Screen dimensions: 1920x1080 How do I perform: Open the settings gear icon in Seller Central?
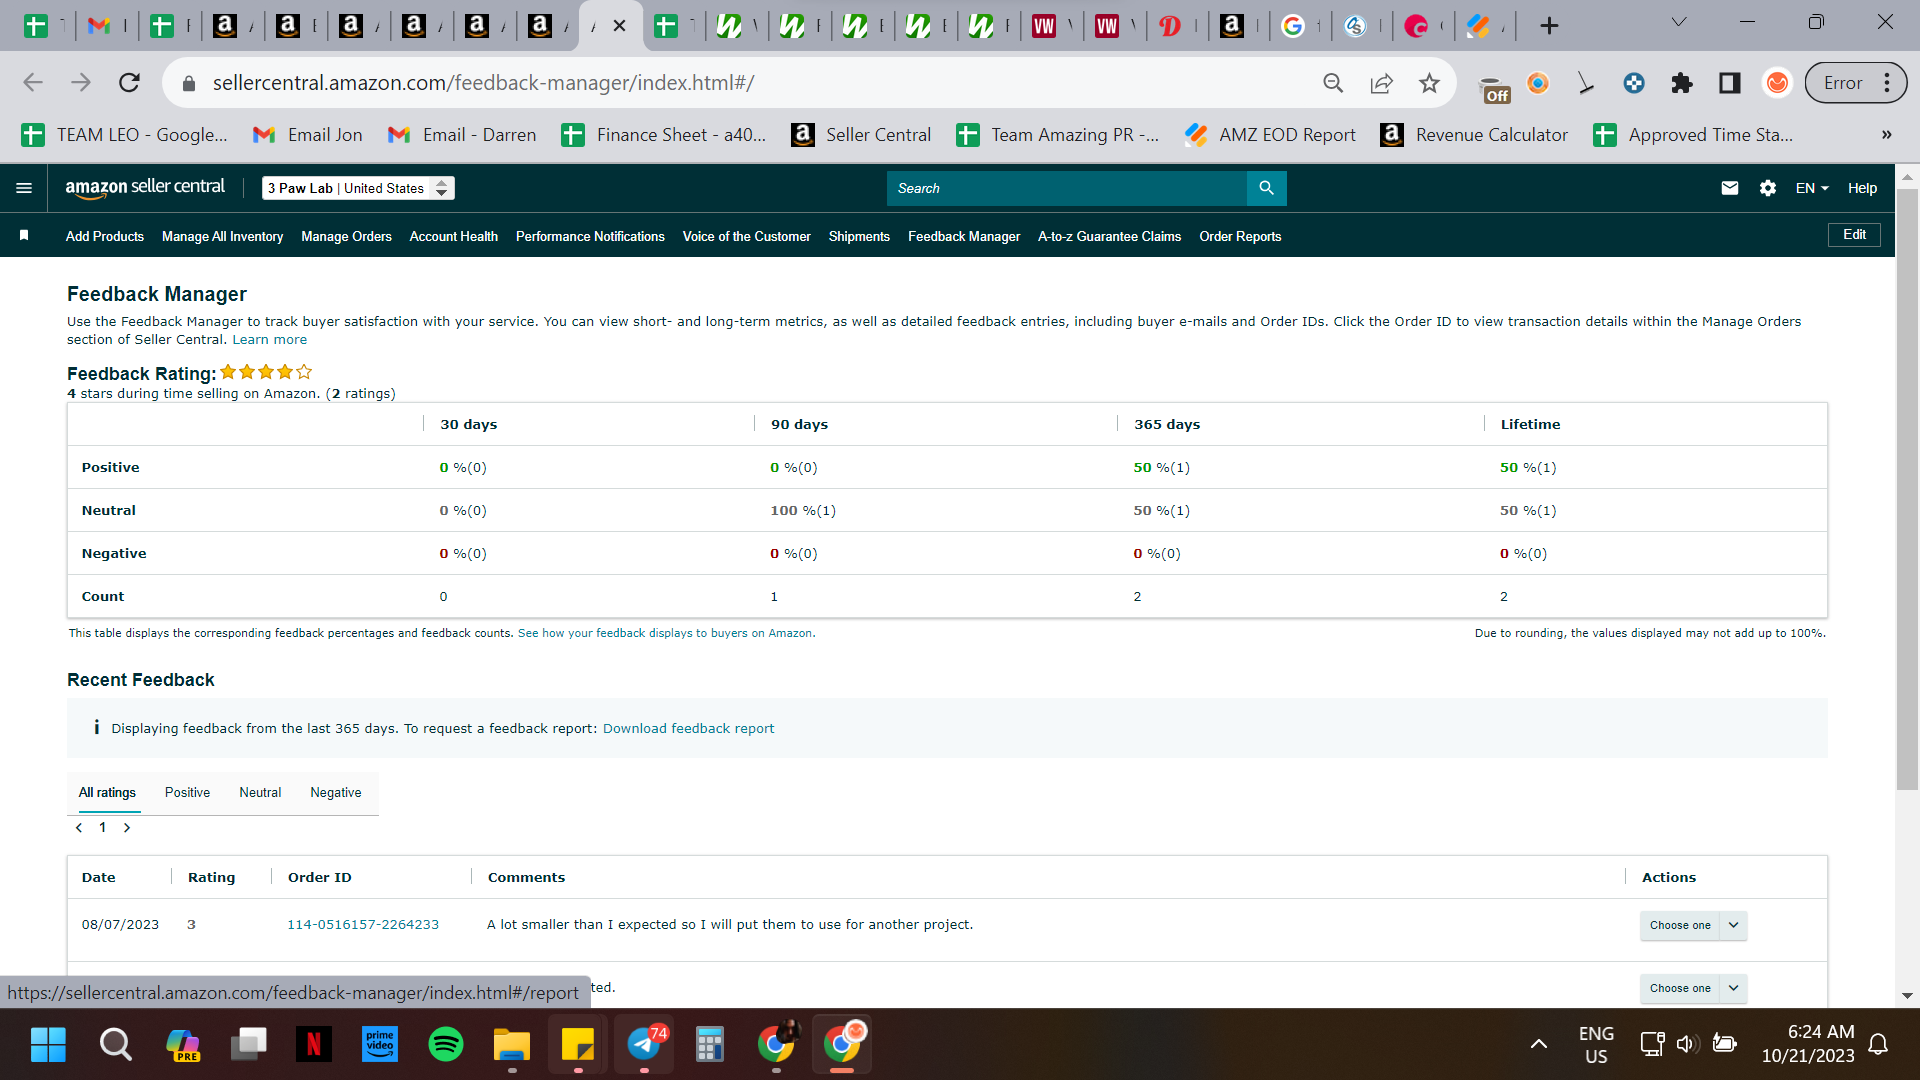click(1767, 188)
